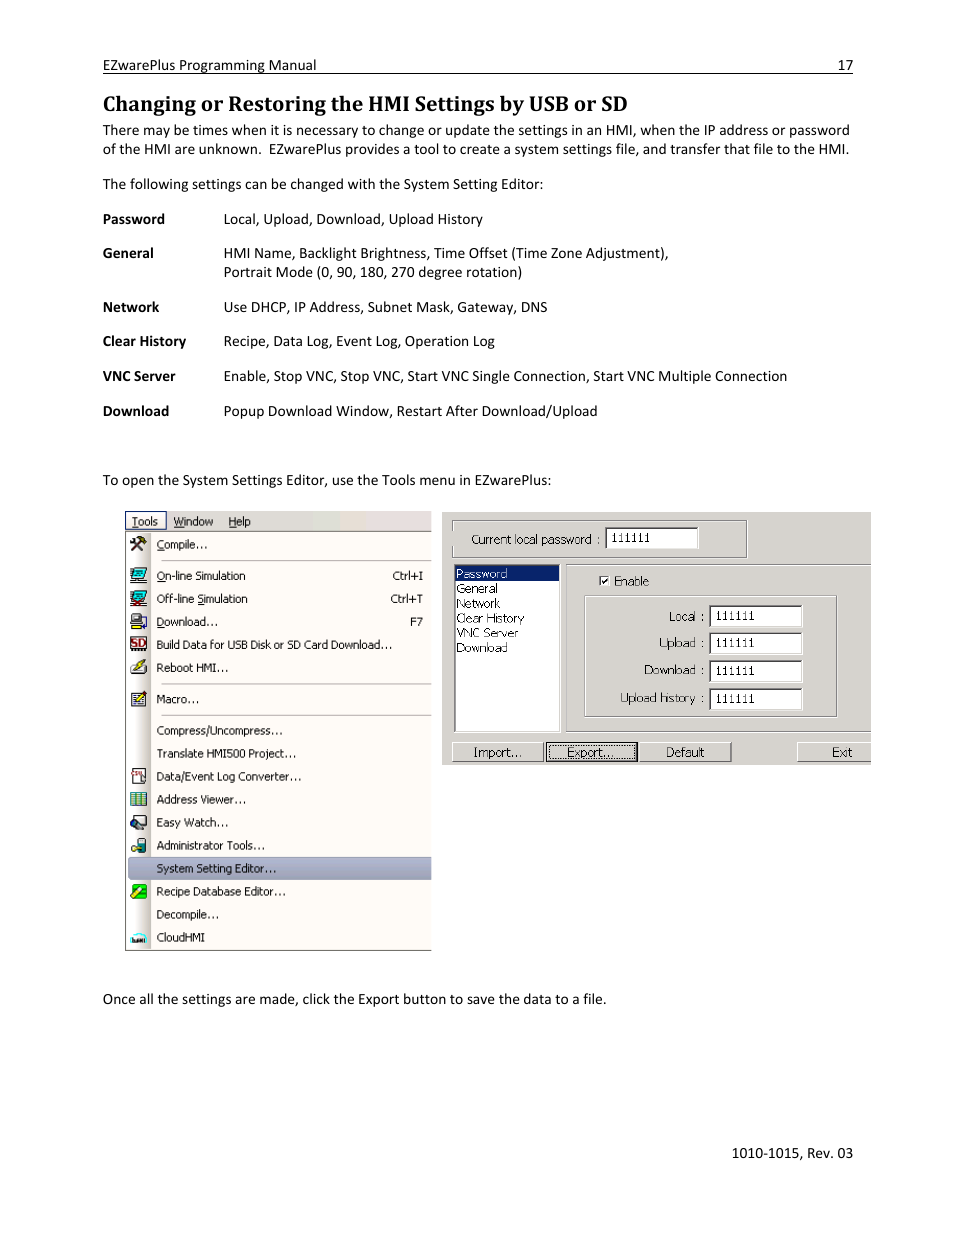This screenshot has height=1235, width=954.
Task: Click the Download menu icon
Action: pyautogui.click(x=138, y=621)
